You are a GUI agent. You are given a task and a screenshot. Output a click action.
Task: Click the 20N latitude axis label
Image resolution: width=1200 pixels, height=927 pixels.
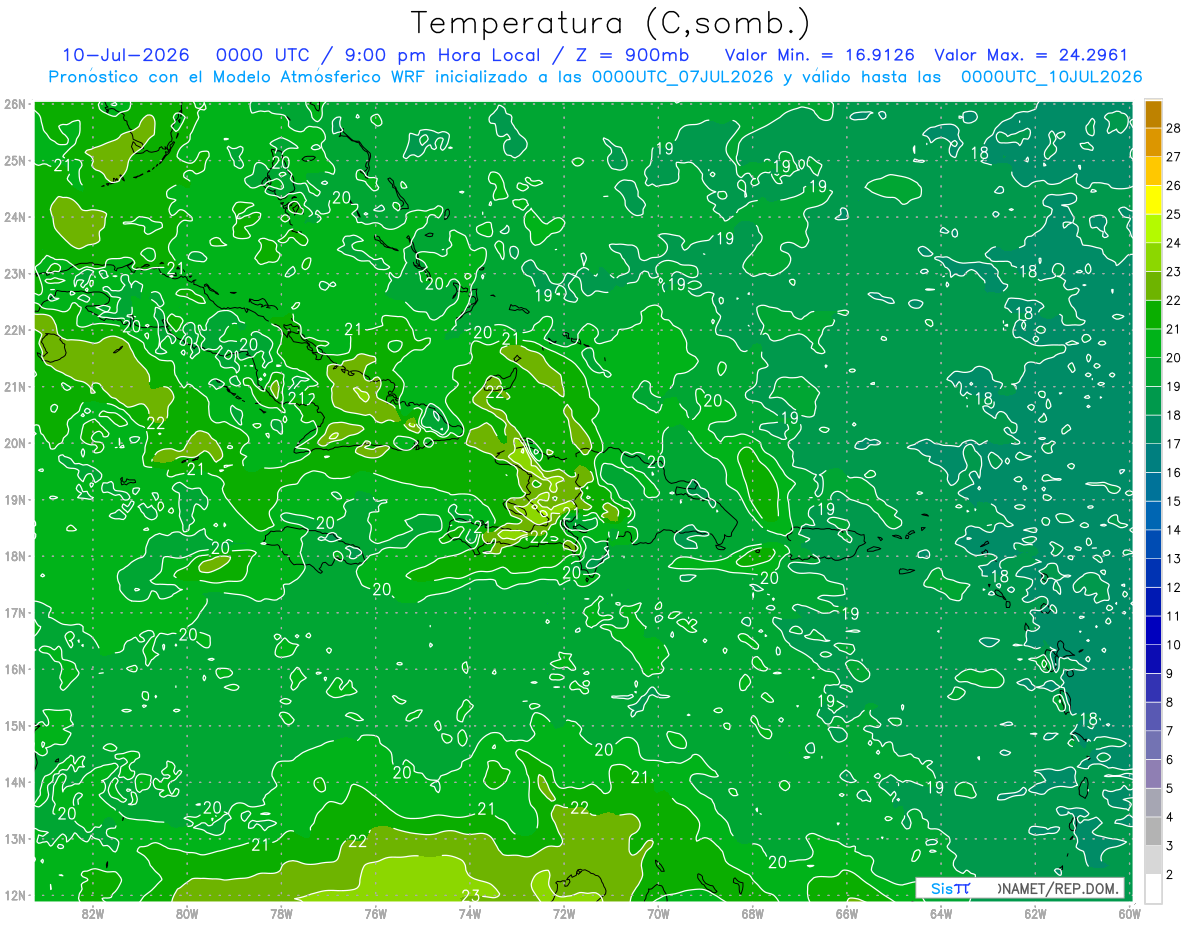[x=14, y=443]
